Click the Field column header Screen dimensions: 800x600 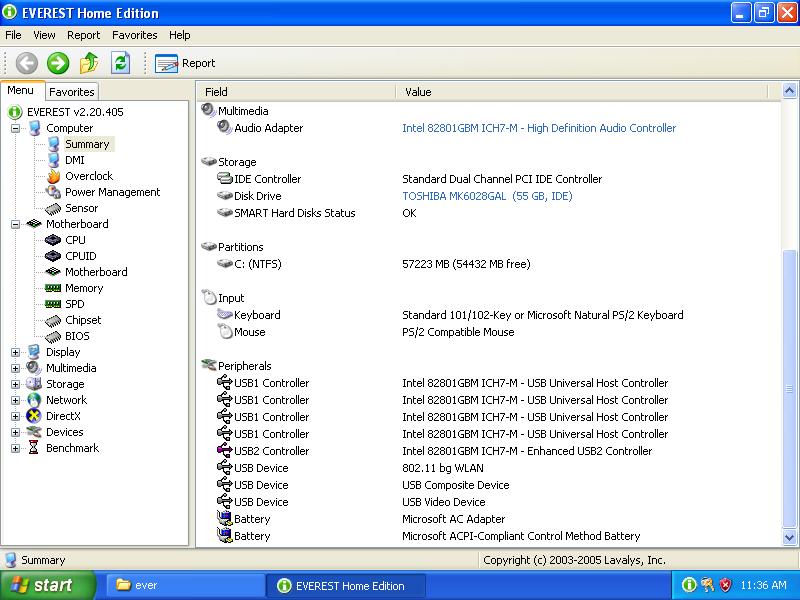tap(296, 92)
